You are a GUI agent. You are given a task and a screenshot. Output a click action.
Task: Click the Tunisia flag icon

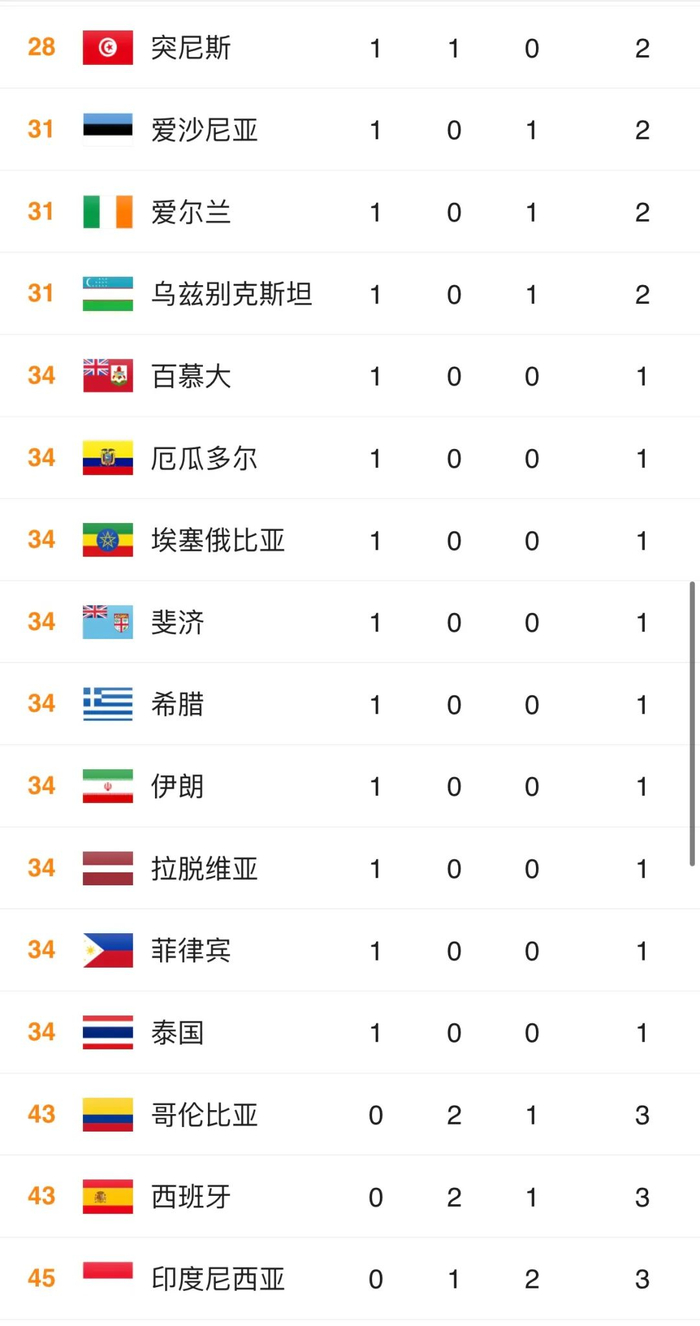click(108, 48)
